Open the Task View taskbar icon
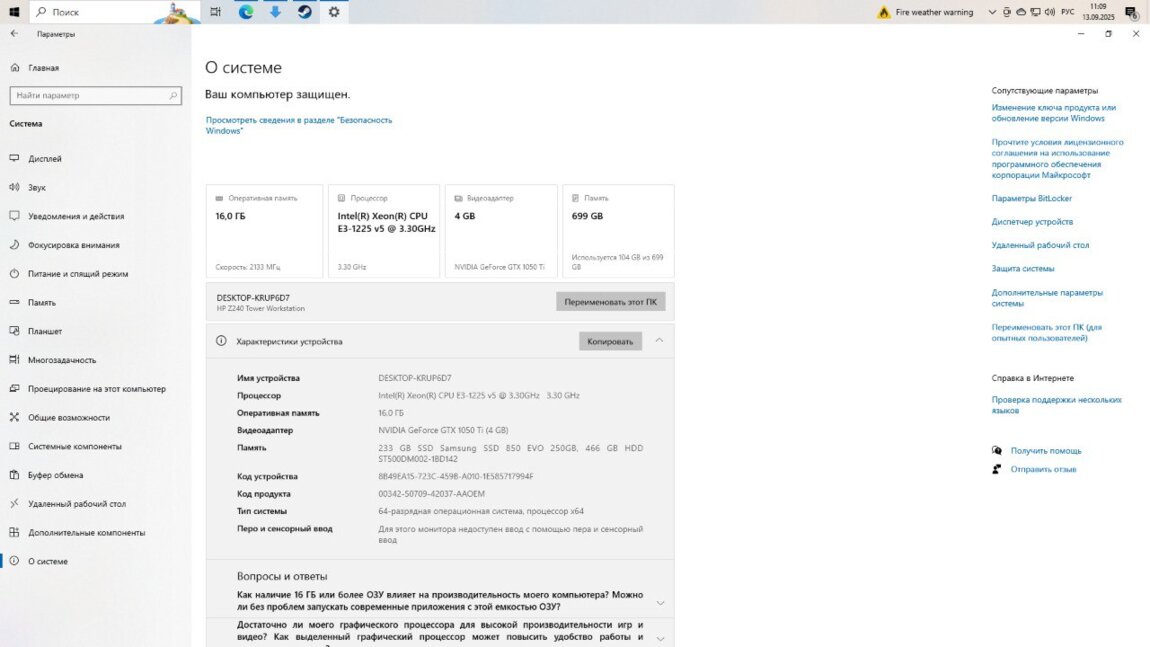Image resolution: width=1150 pixels, height=647 pixels. [215, 12]
